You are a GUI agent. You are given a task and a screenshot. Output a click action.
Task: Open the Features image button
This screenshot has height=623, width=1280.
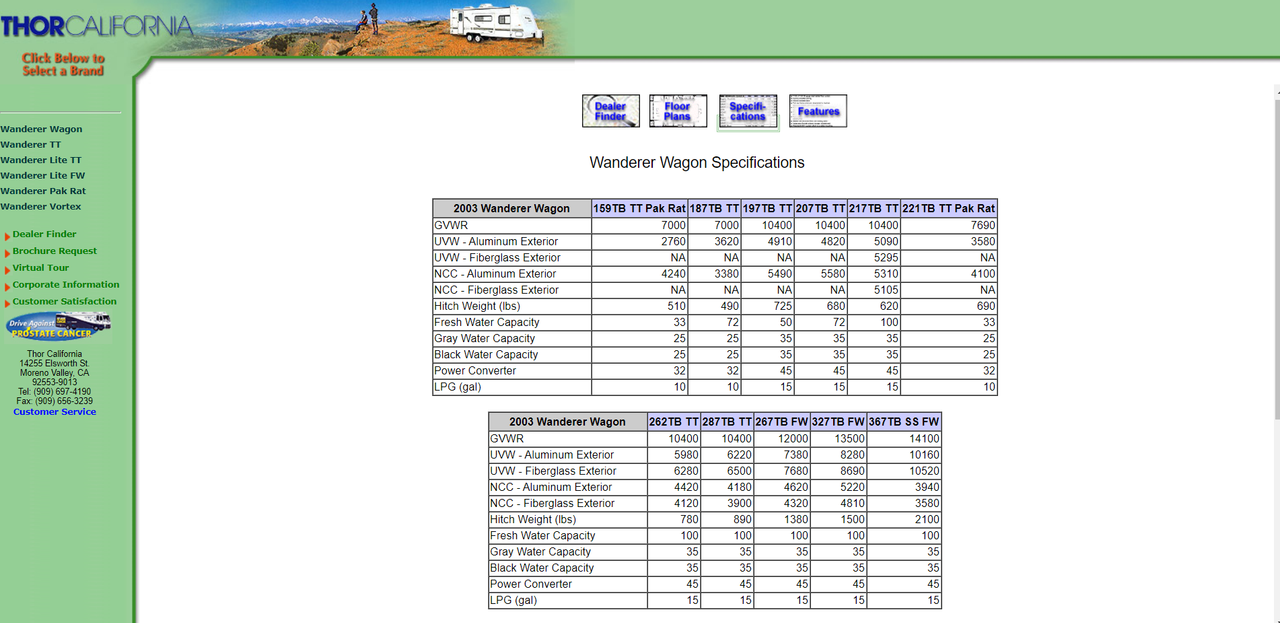coord(818,111)
